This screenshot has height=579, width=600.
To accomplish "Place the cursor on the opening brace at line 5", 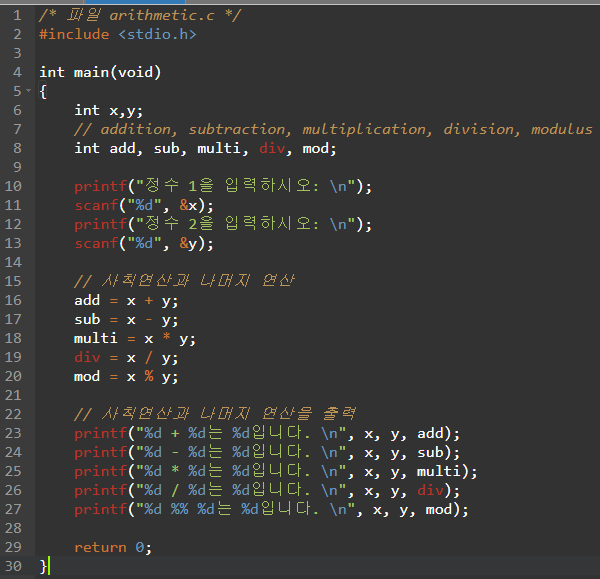I will pos(43,92).
